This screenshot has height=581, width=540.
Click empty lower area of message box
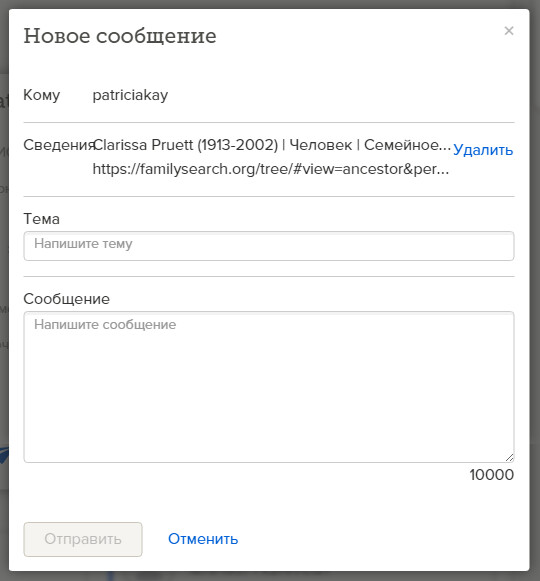tap(269, 415)
